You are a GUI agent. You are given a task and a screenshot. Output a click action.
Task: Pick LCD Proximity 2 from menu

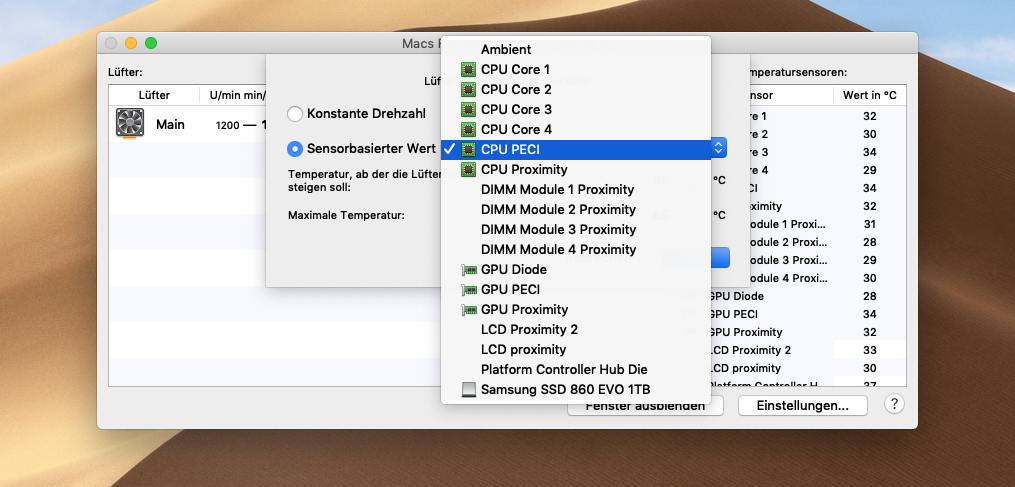529,329
